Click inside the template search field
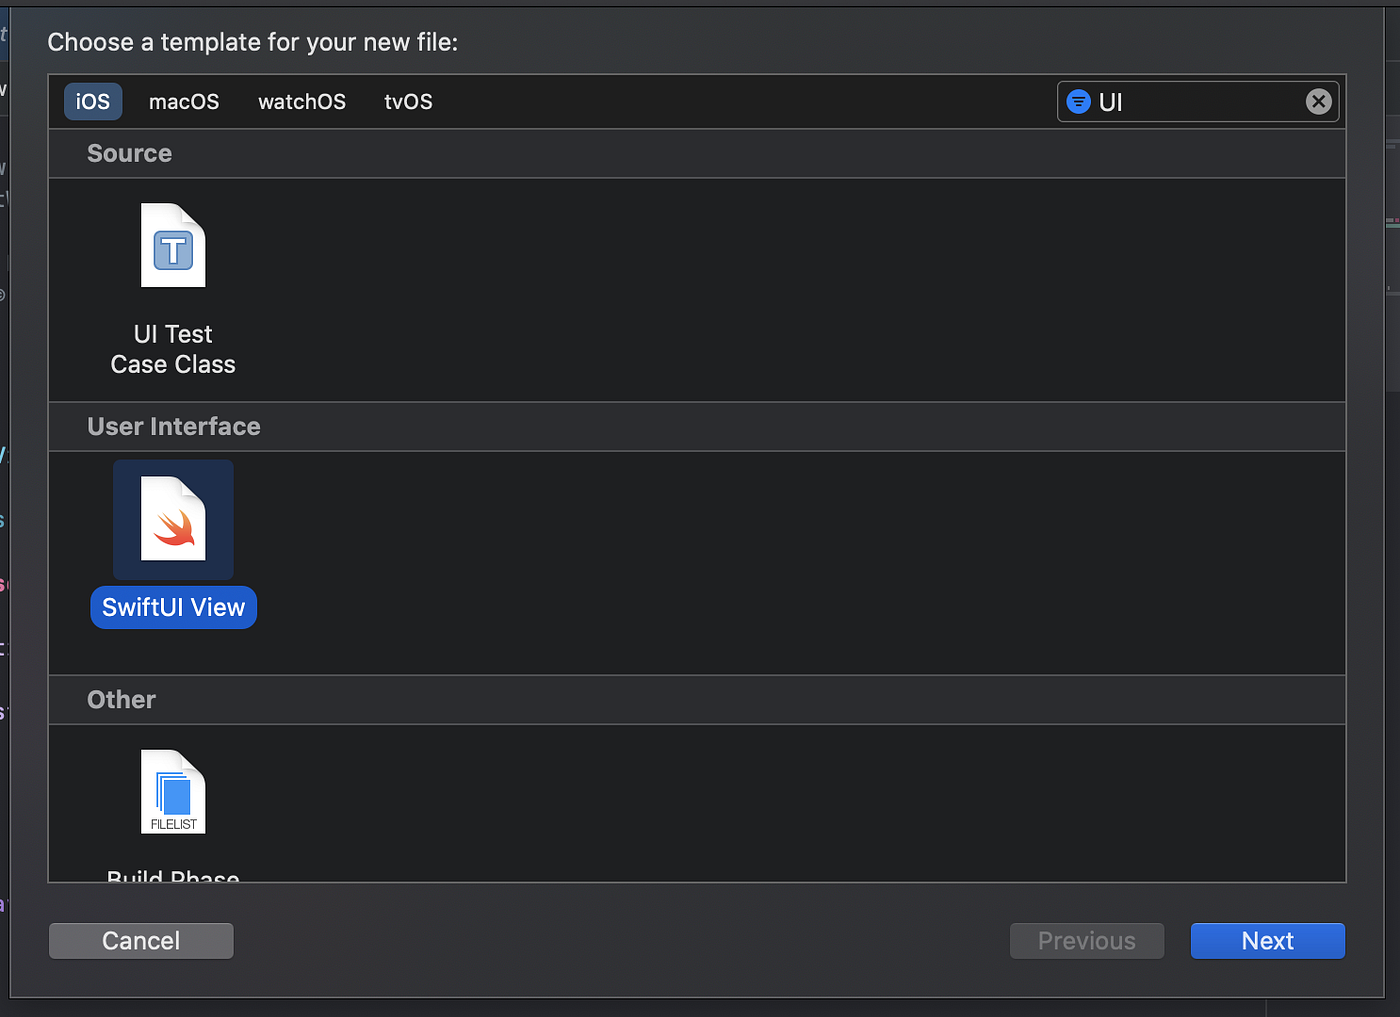This screenshot has width=1400, height=1017. [x=1200, y=101]
